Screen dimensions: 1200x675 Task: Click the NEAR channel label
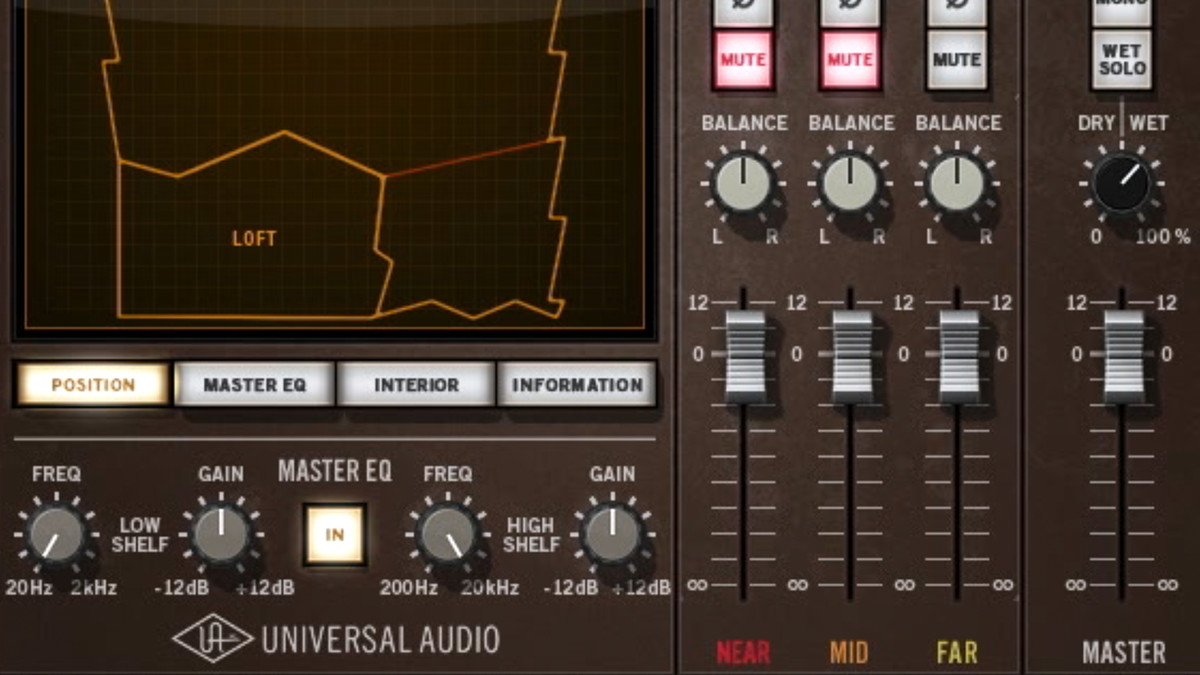coord(743,653)
